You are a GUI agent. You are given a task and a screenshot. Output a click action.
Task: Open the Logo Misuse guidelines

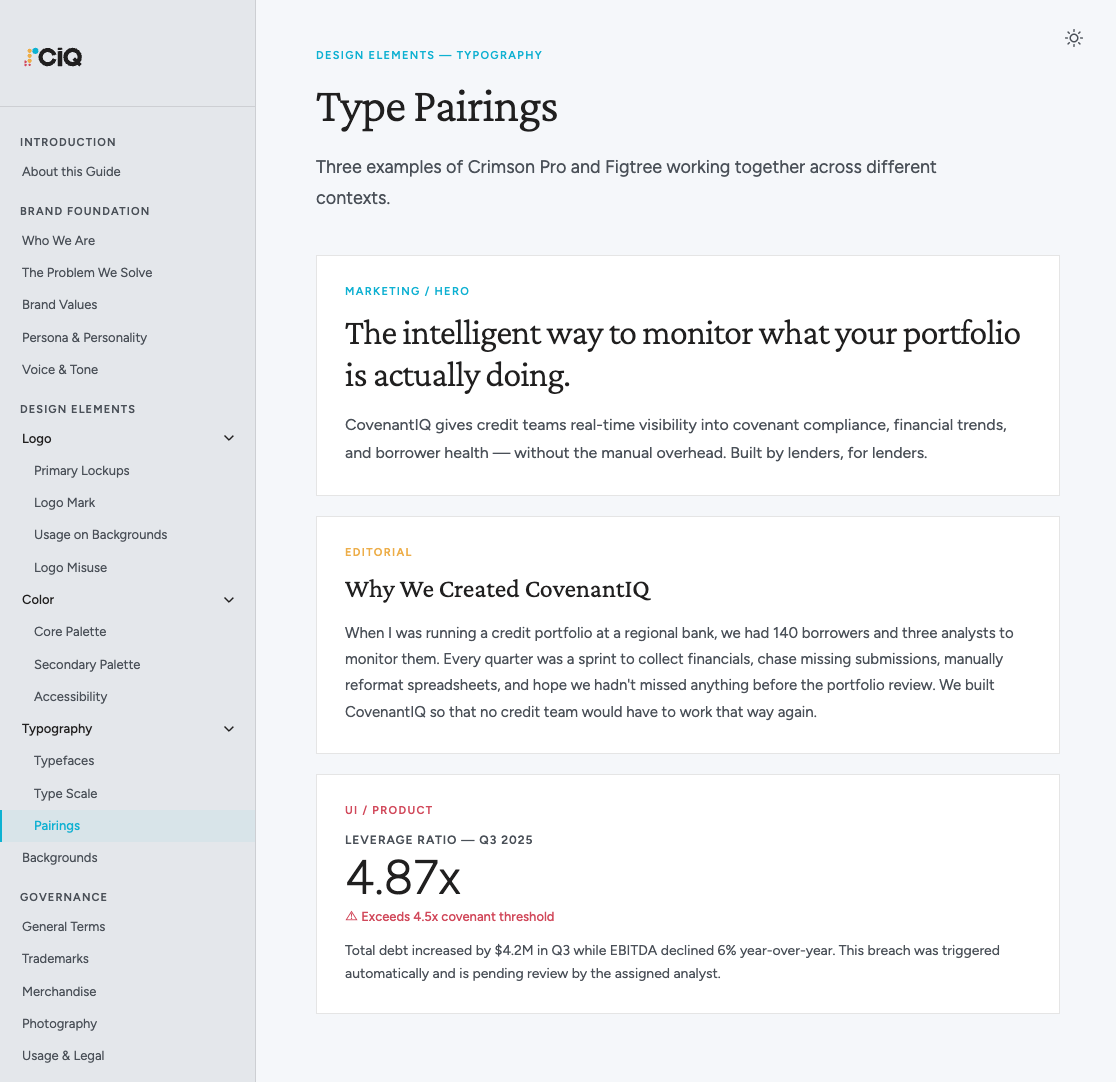(x=70, y=567)
